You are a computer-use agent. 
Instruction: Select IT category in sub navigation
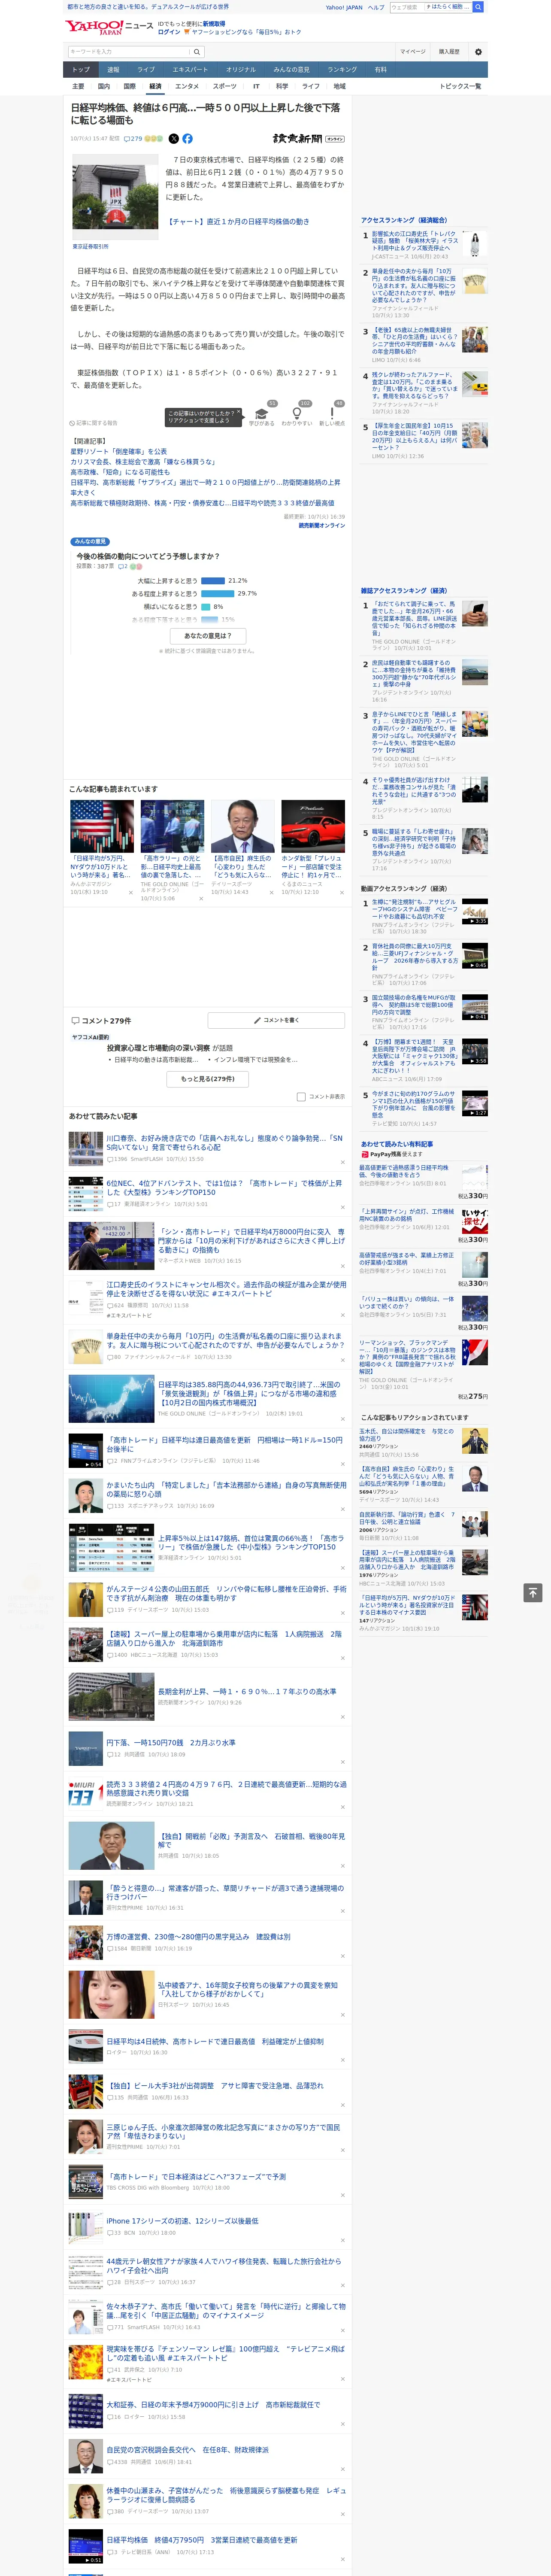256,86
